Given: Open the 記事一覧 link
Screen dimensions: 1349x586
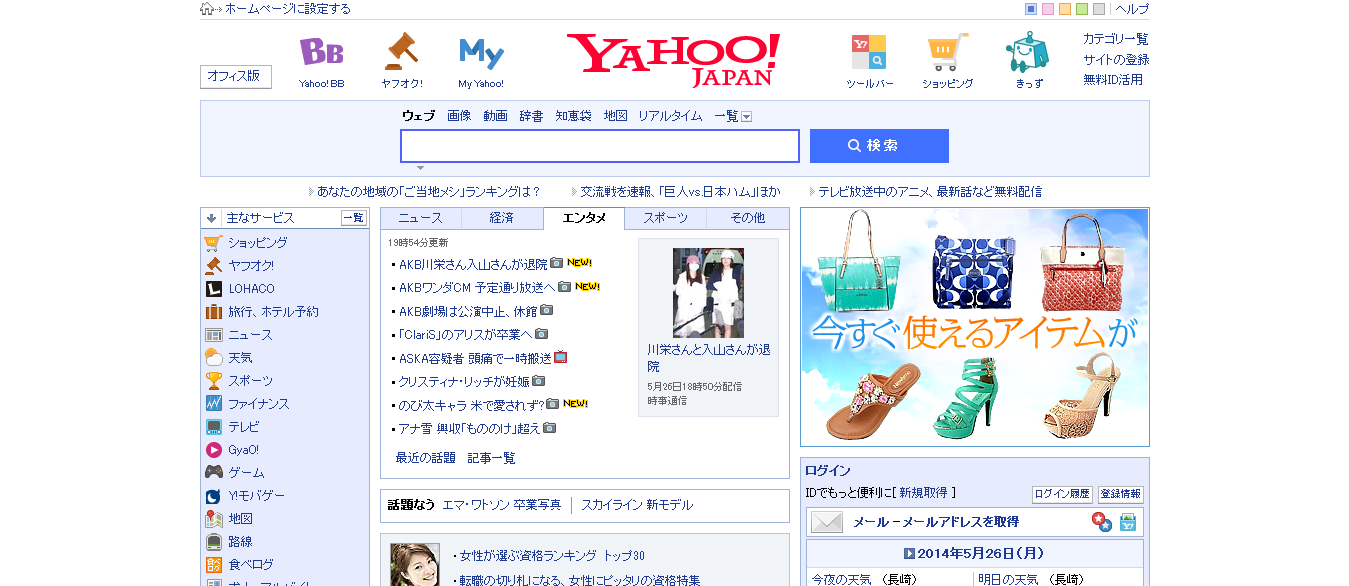Looking at the screenshot, I should [492, 458].
